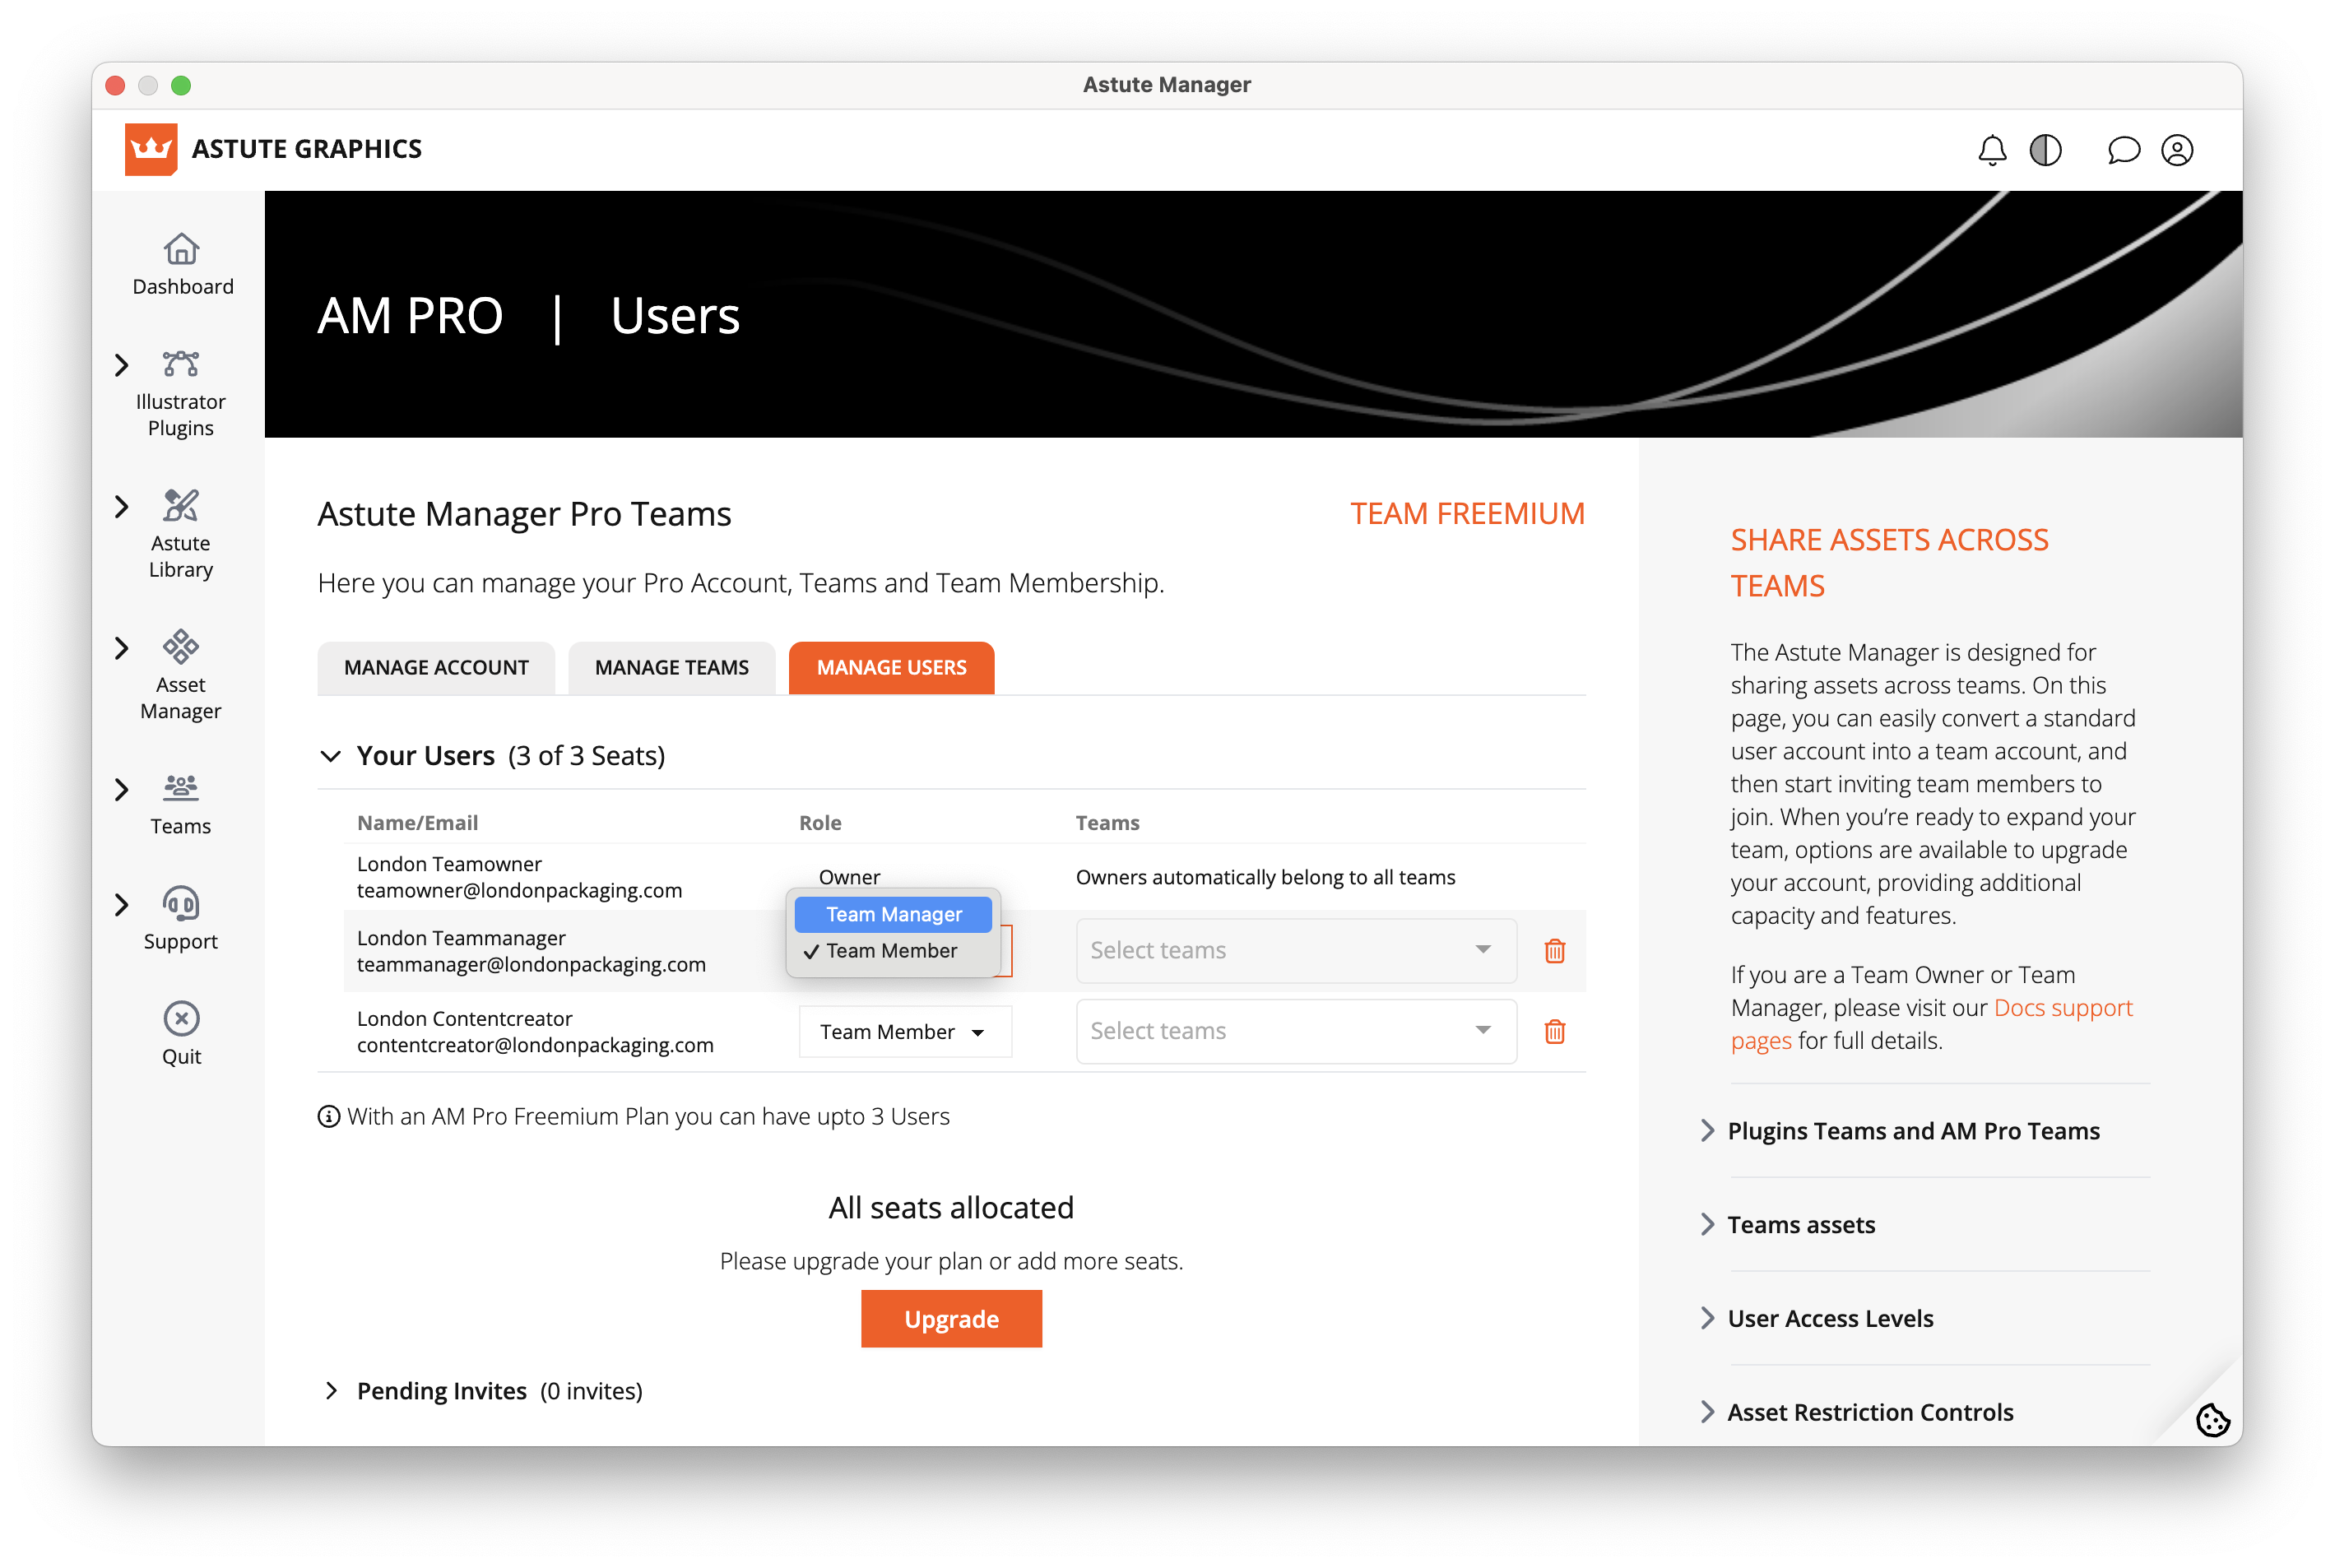The image size is (2335, 1568).
Task: Switch to the Manage Teams tab
Action: point(671,667)
